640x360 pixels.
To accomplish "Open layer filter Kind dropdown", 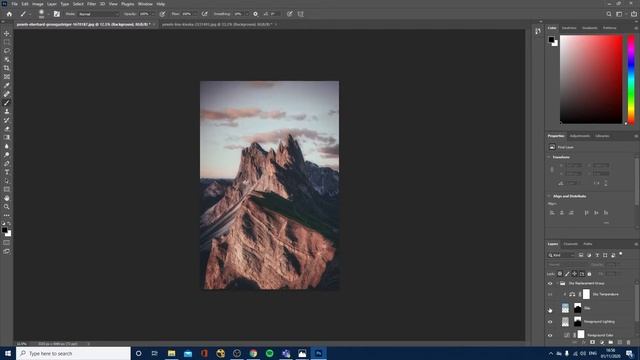I will coord(562,255).
